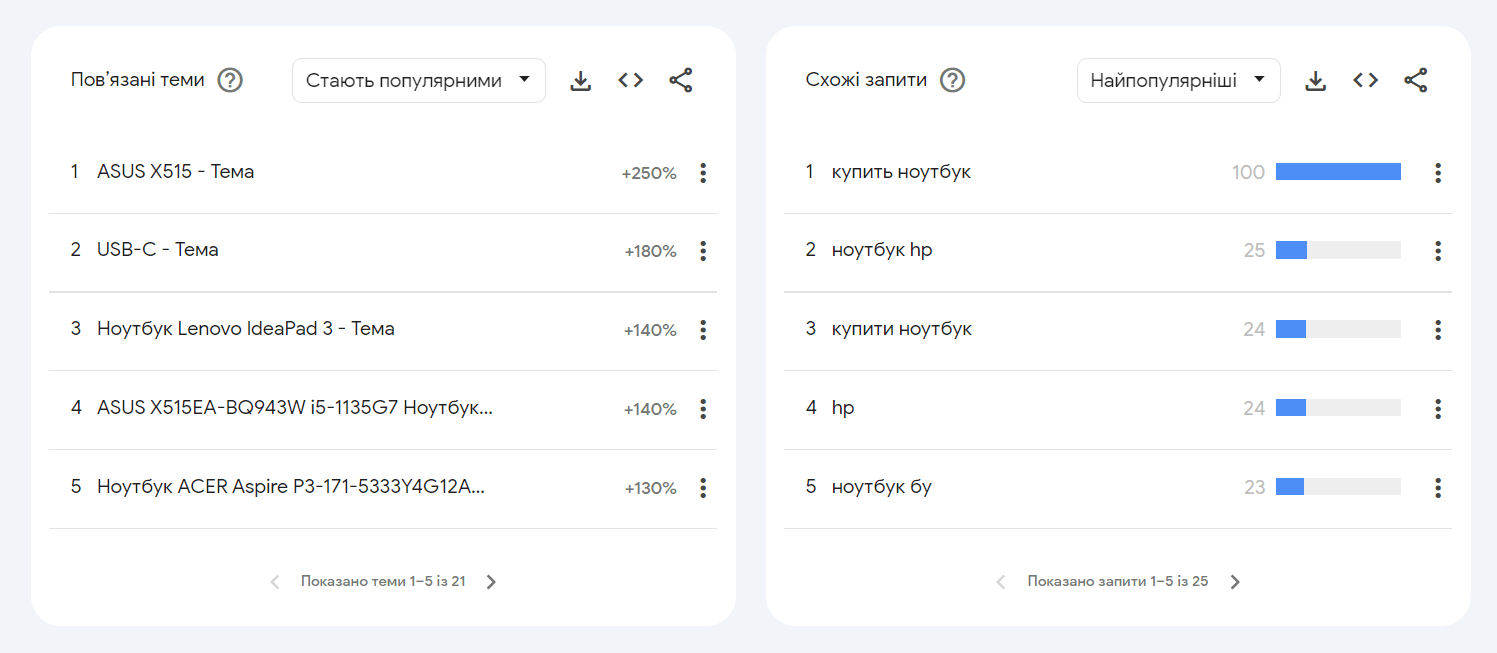Open more options for купити ноутбук row

(x=1438, y=330)
